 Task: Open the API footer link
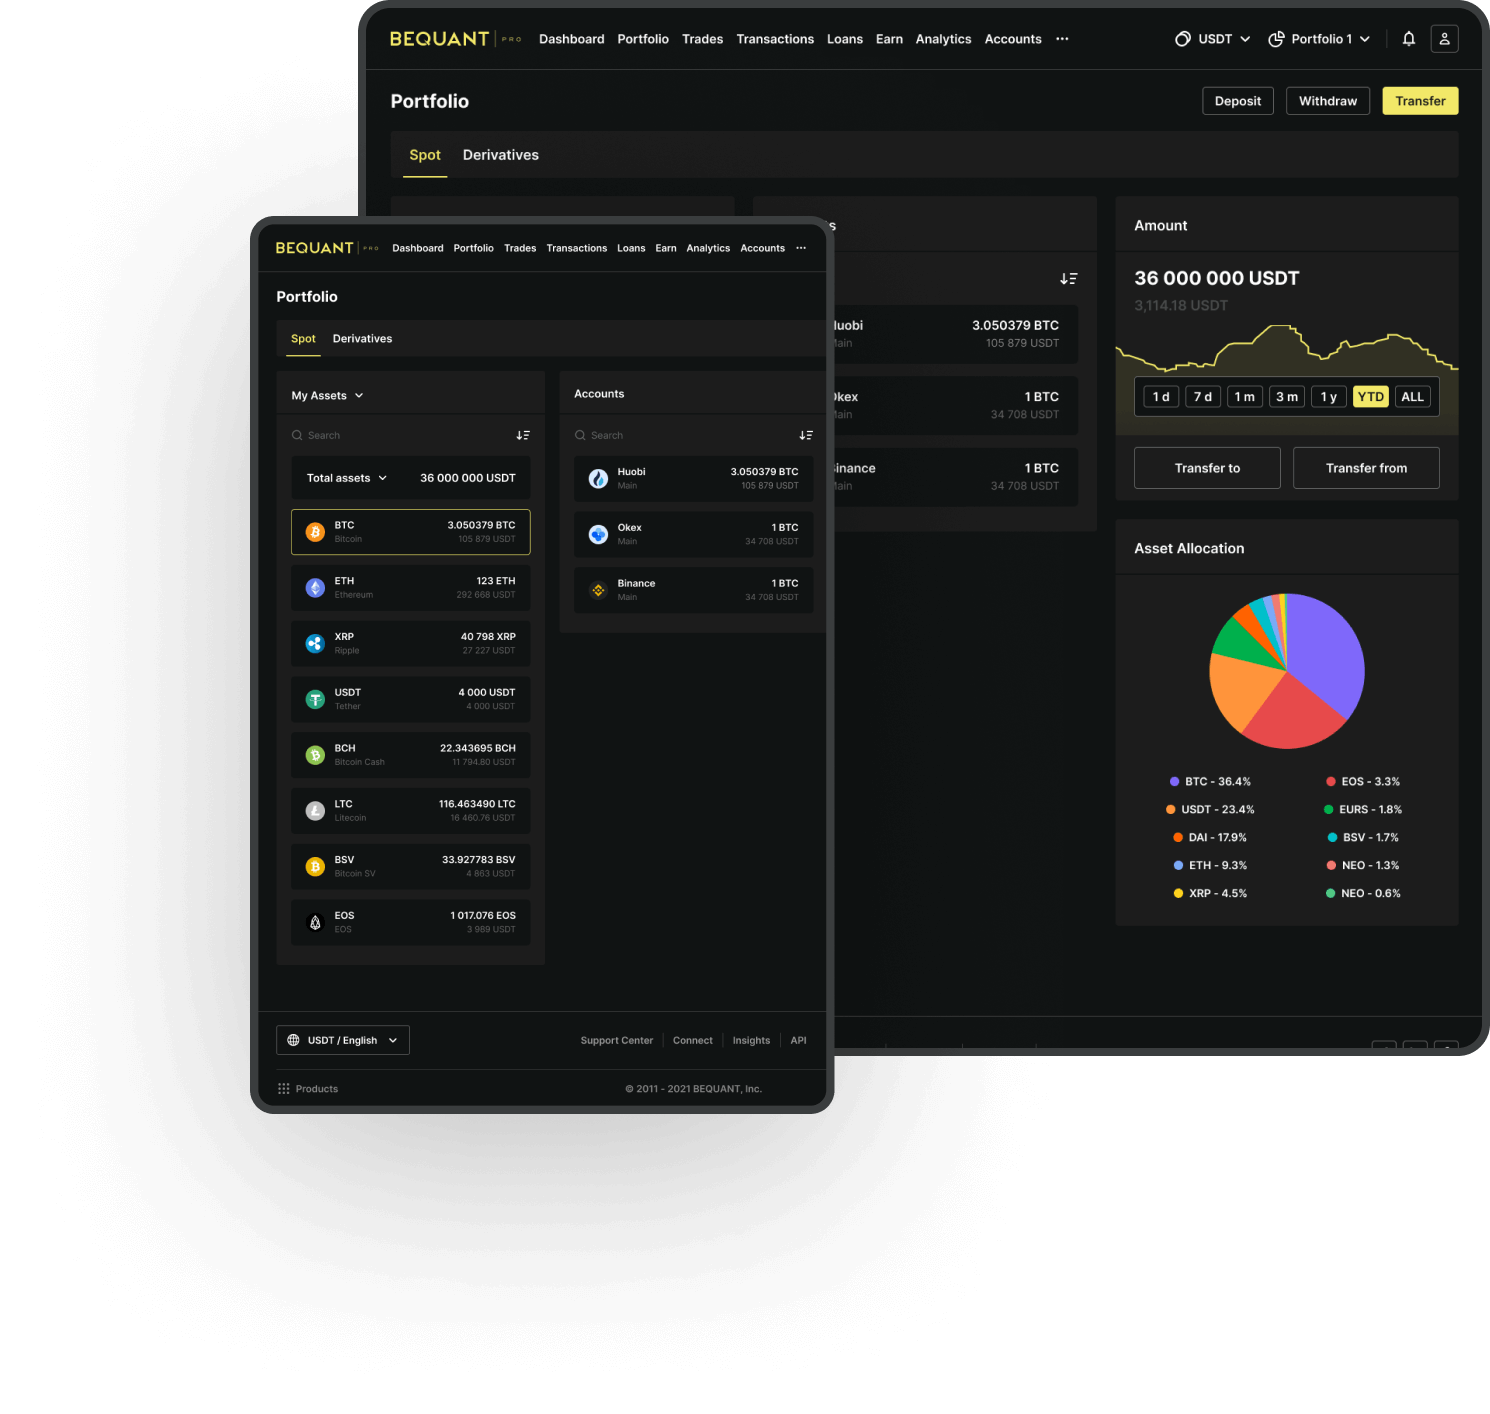click(x=798, y=1040)
